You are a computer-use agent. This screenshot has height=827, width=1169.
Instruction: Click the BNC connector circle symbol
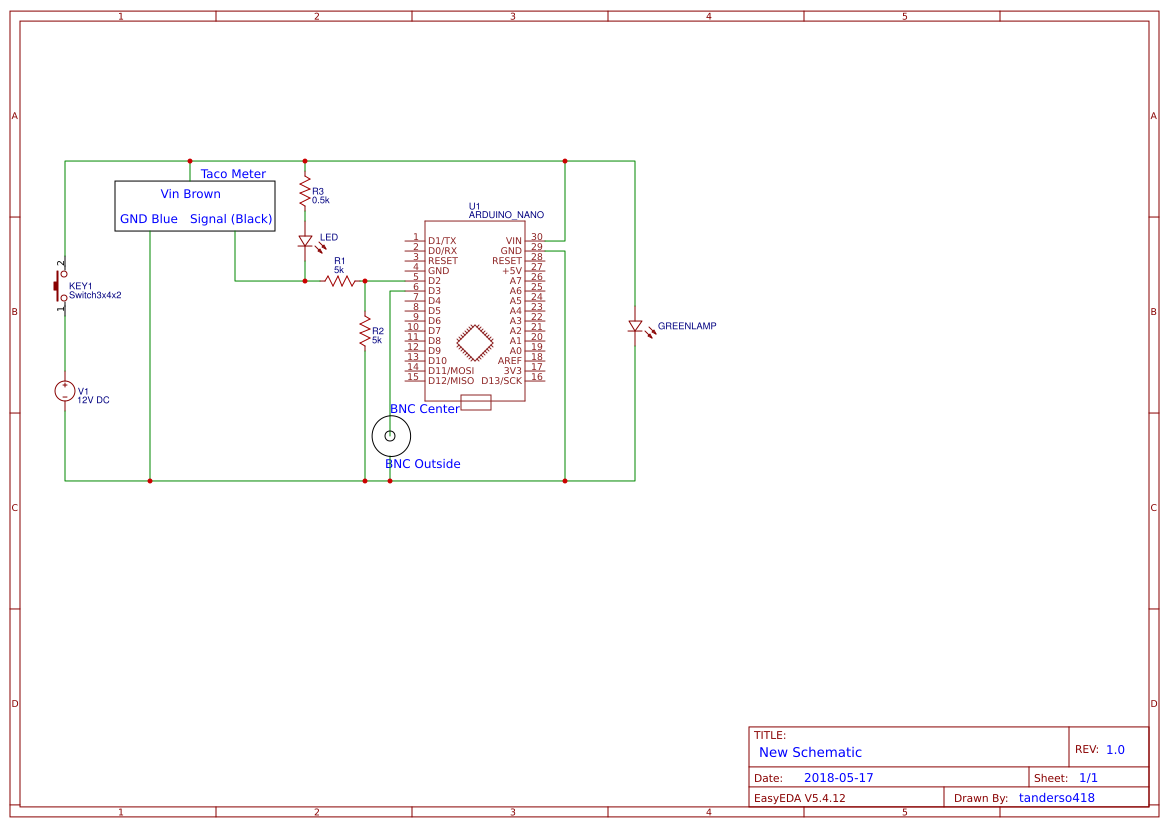coord(391,435)
